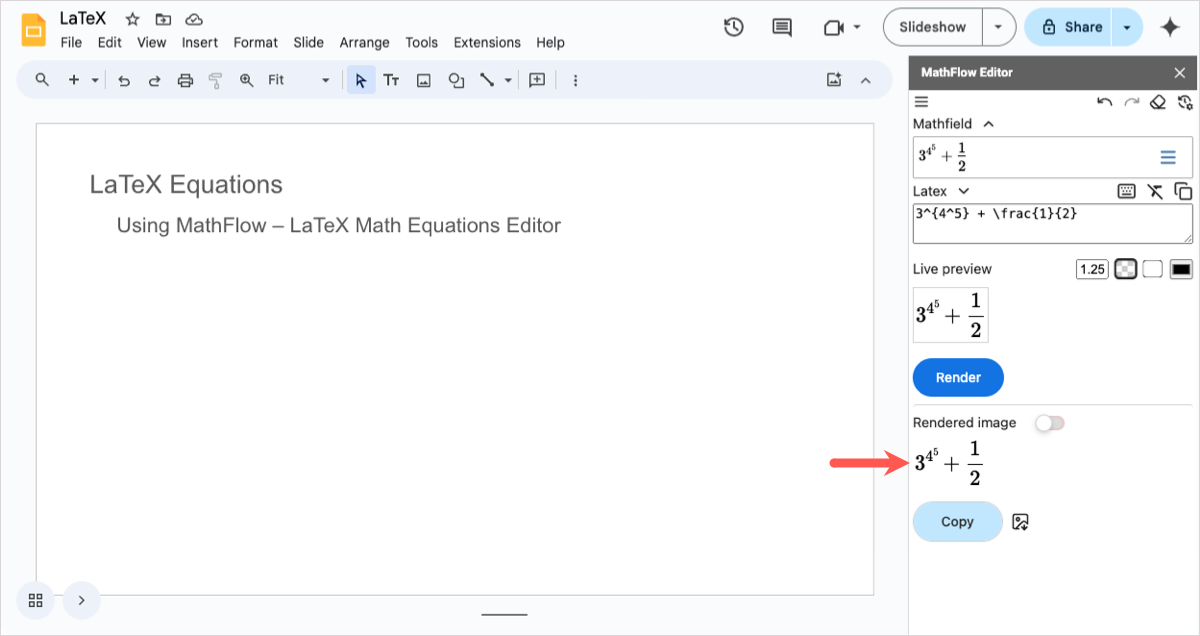Select the Text box tool

coord(392,81)
